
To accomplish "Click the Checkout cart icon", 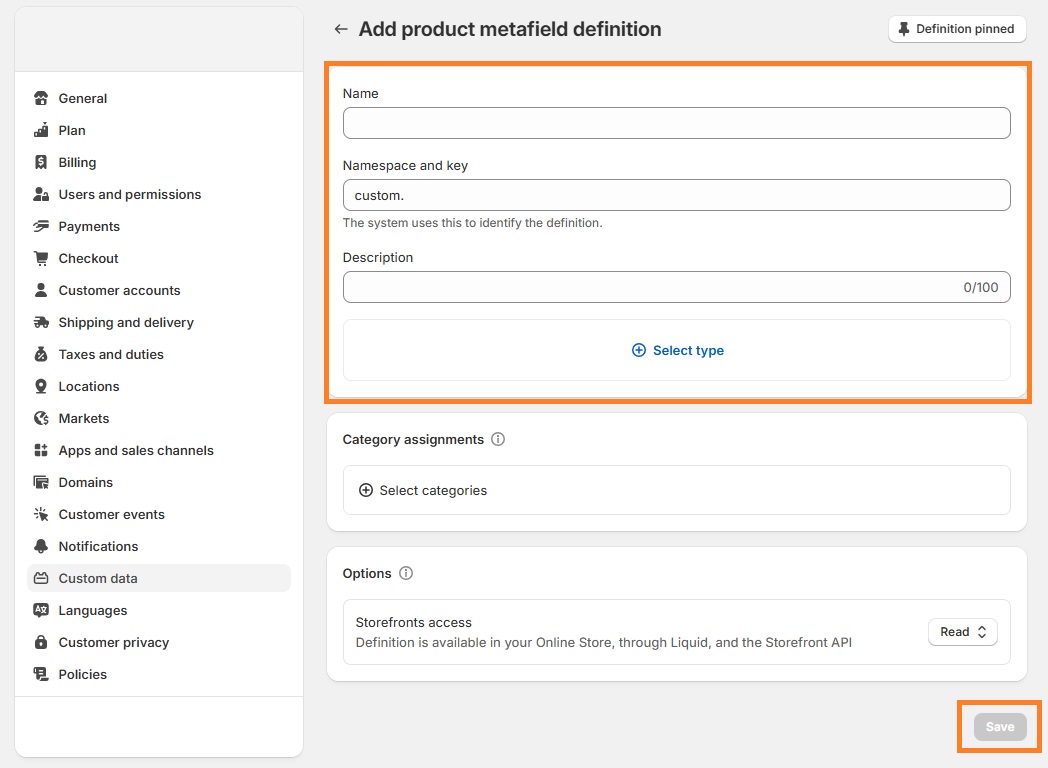I will pos(40,258).
